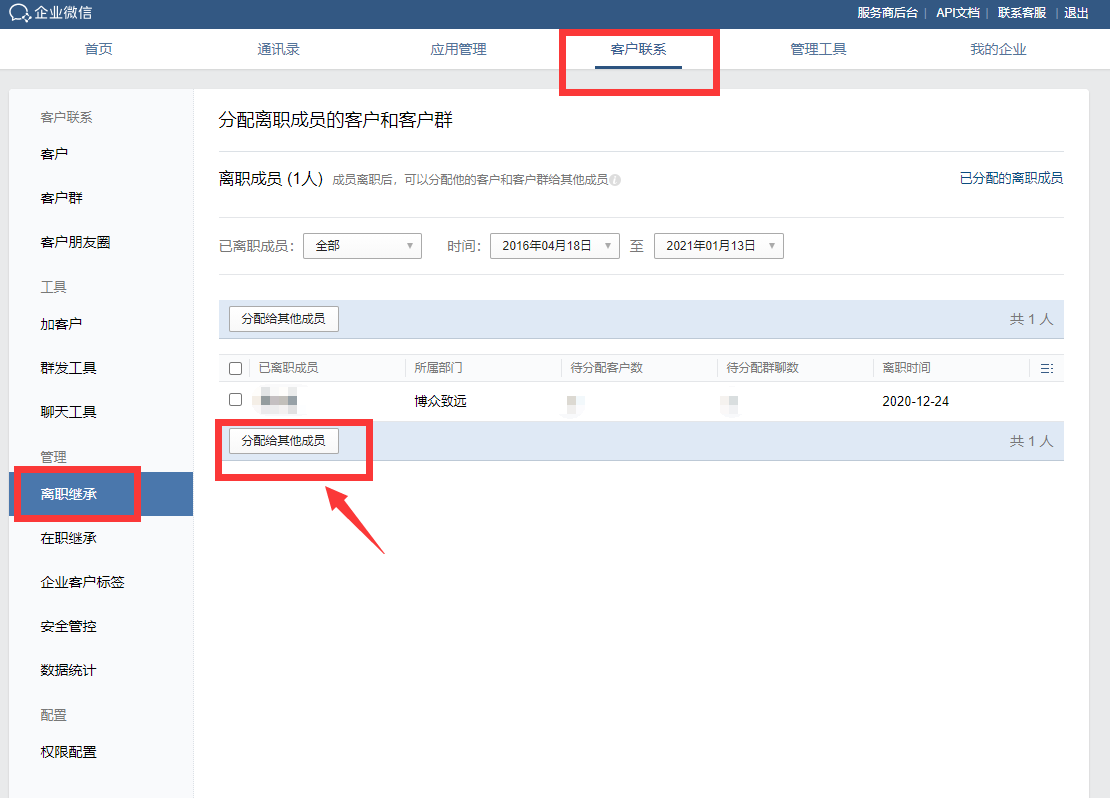The width and height of the screenshot is (1110, 798).
Task: Switch to the 通讯录 tab
Action: click(278, 49)
